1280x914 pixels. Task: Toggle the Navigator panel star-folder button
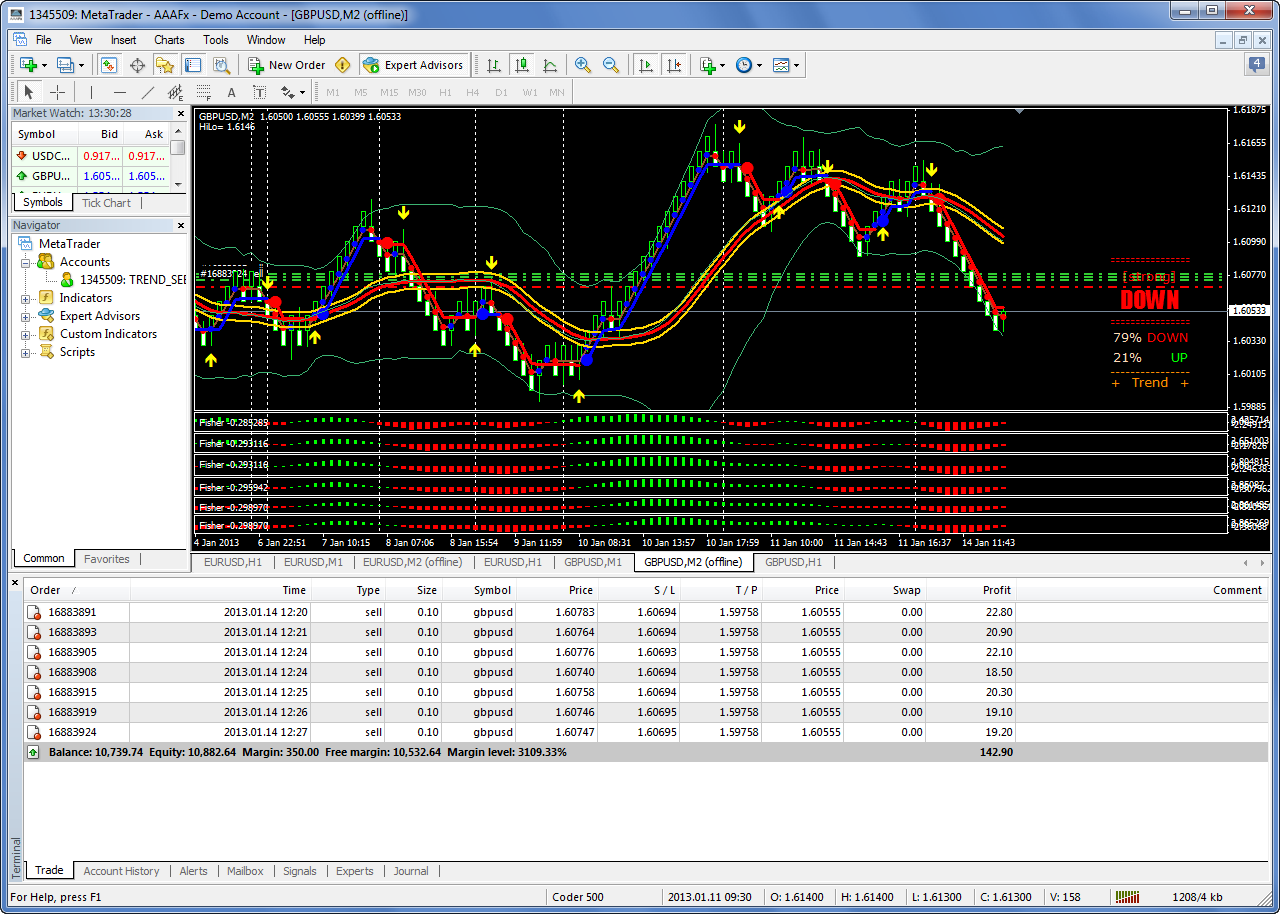tap(165, 65)
